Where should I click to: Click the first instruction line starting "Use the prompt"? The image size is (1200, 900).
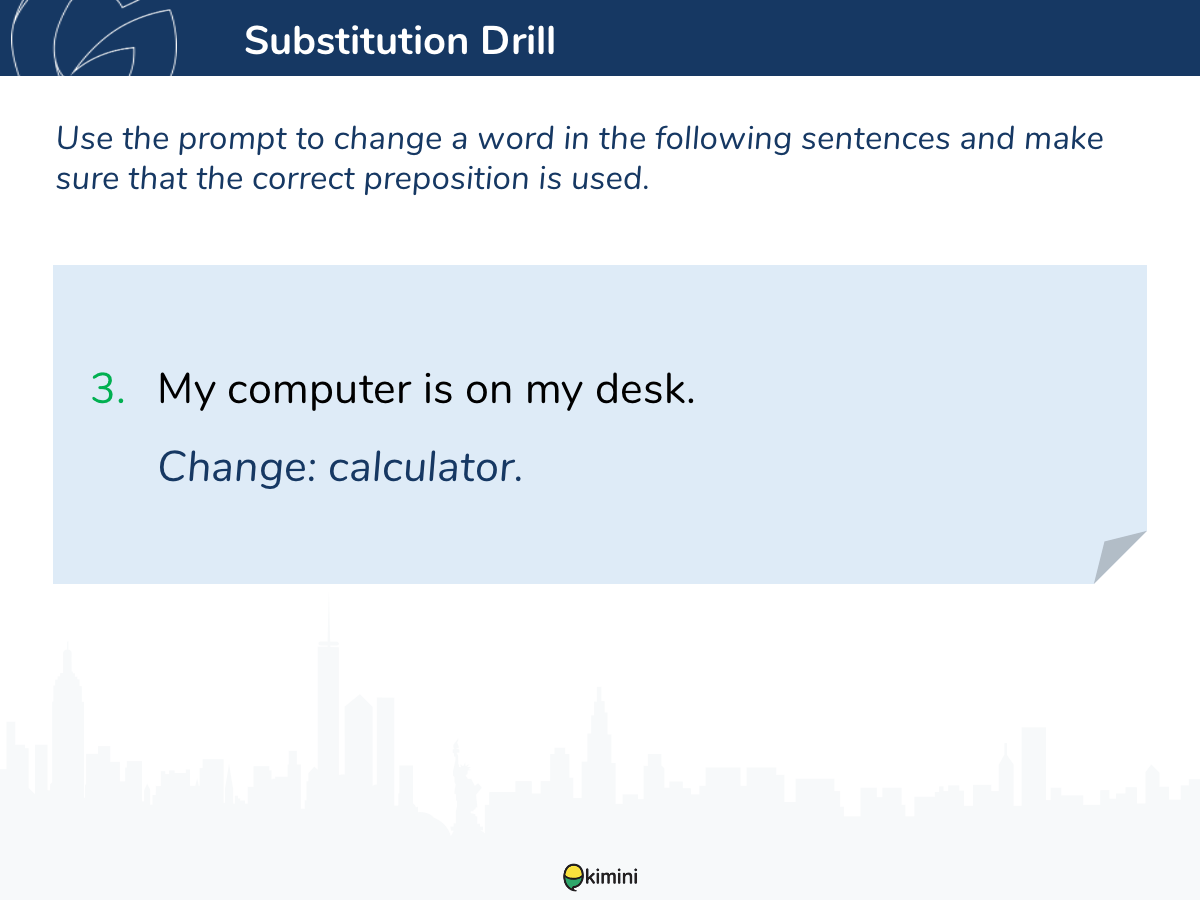(580, 138)
